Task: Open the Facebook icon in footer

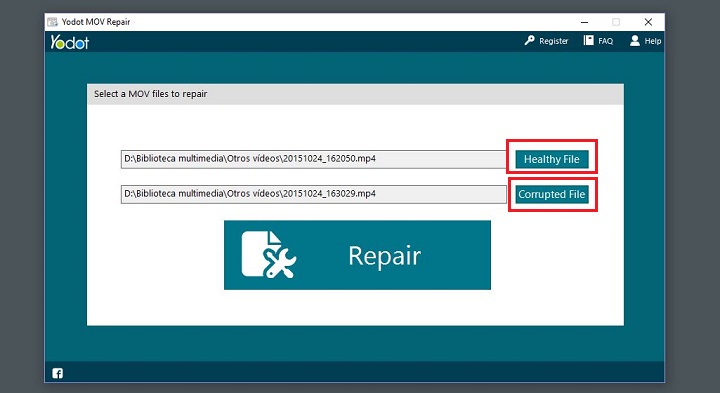Action: point(57,373)
